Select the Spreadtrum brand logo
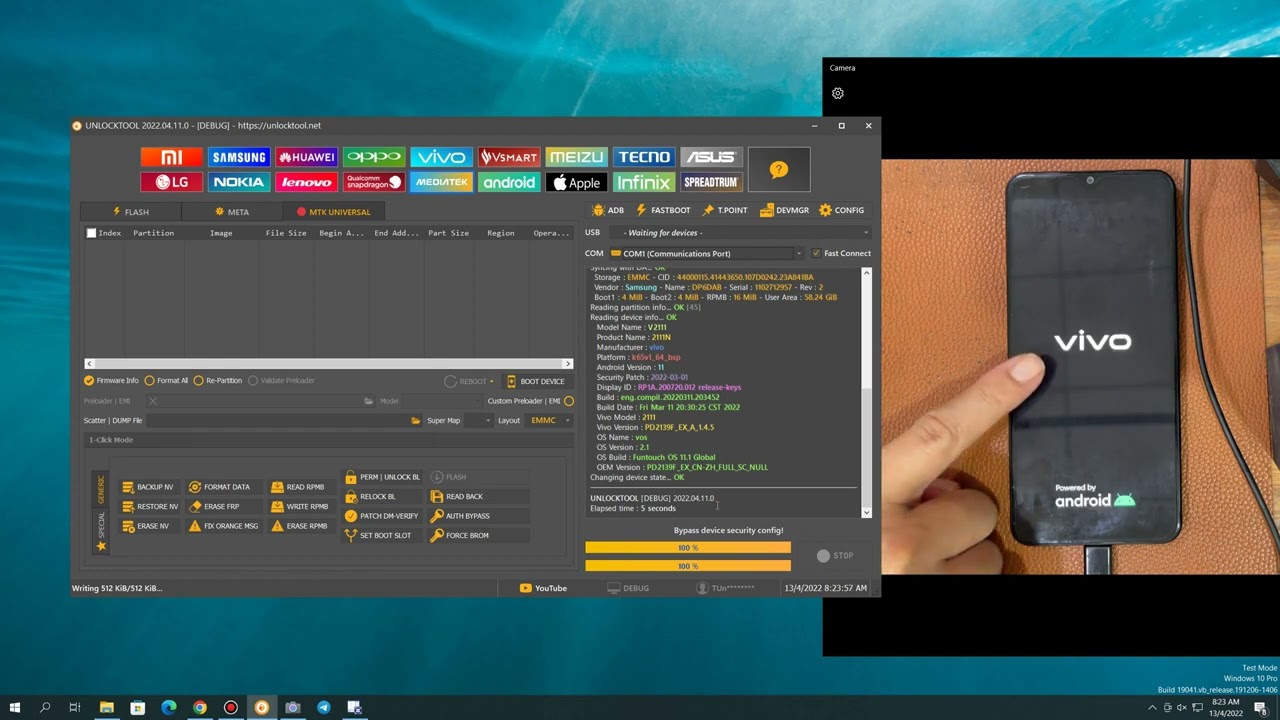1280x720 pixels. [x=711, y=182]
